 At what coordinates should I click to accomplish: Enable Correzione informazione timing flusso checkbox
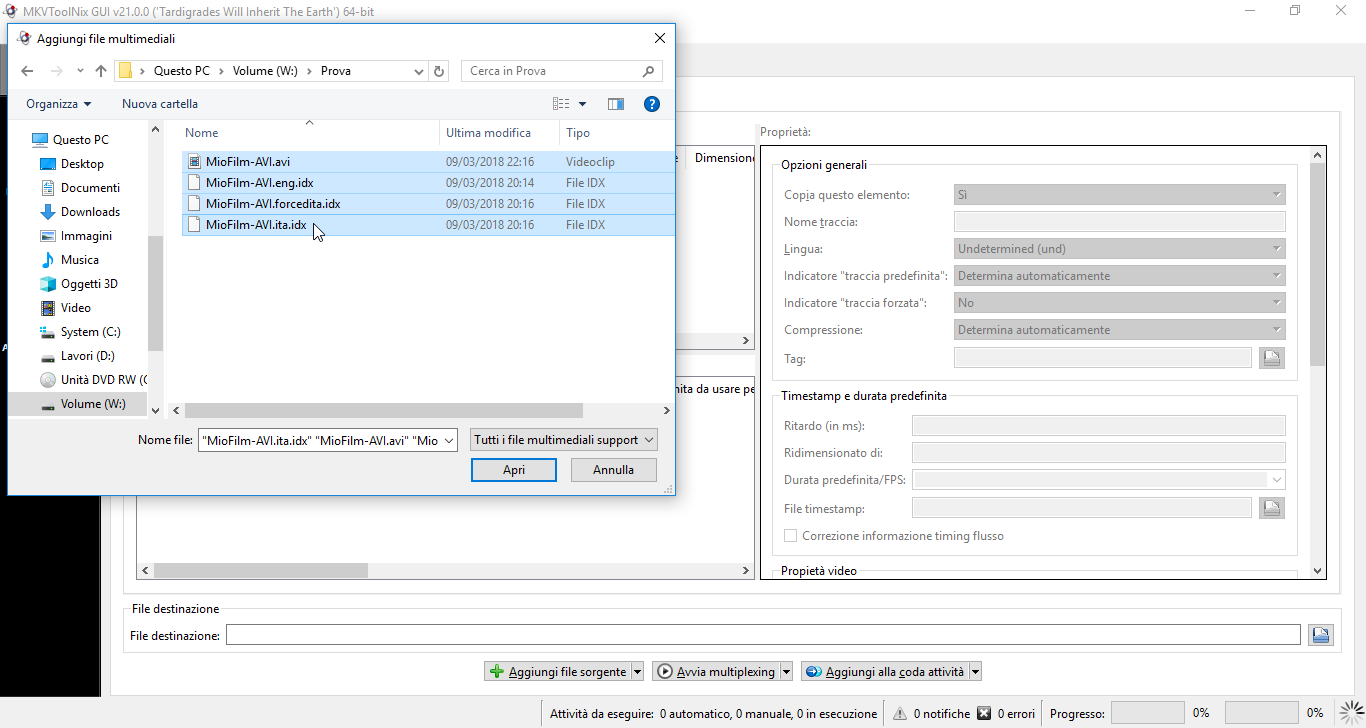tap(791, 536)
